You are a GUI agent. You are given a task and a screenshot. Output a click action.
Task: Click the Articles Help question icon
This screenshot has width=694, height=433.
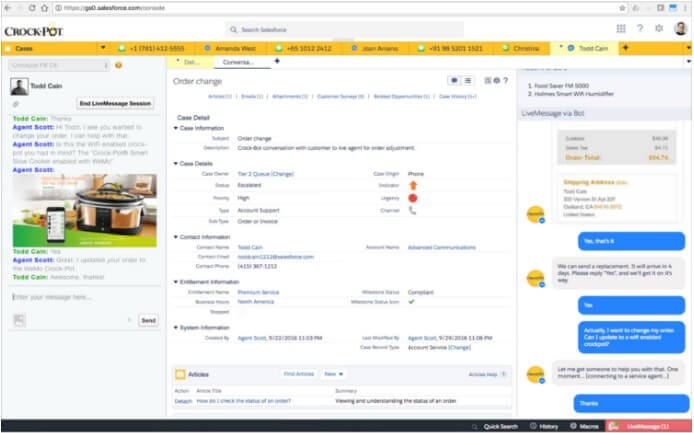(503, 375)
